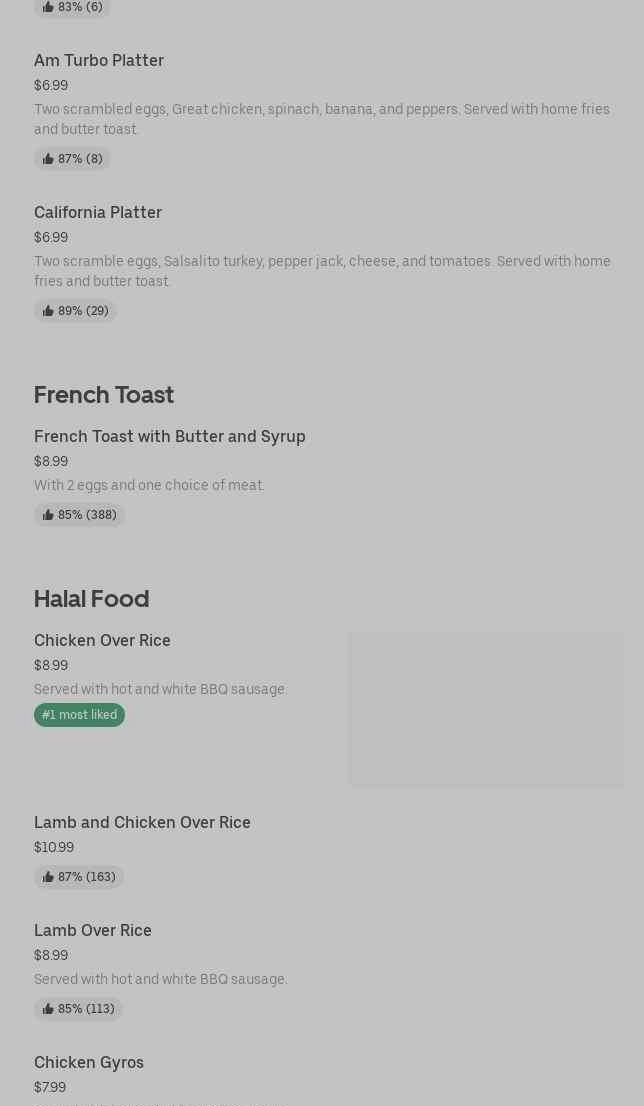
Task: Open the Am Turbo Platter item
Action: [322, 109]
